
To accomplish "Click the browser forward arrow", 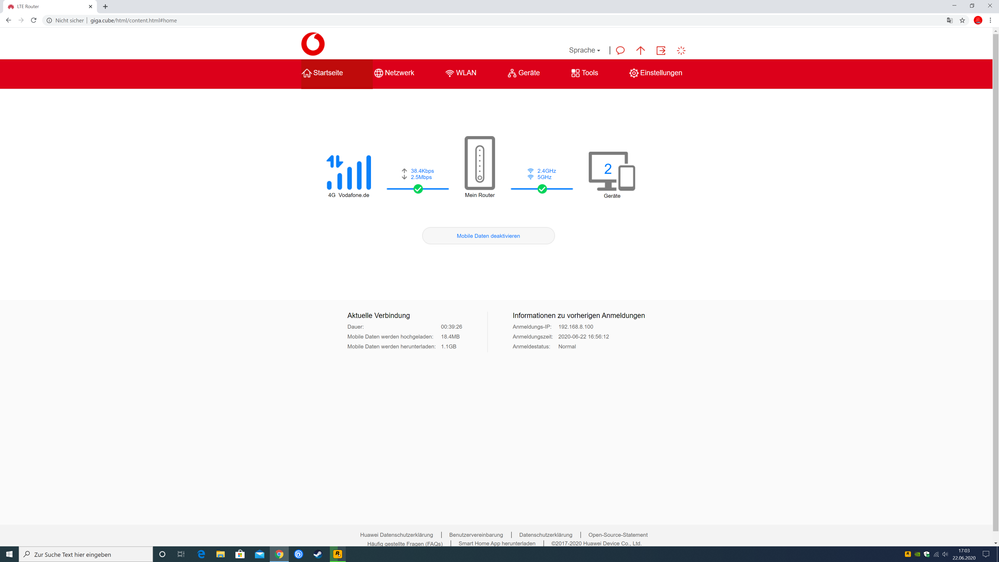I will 21,20.
